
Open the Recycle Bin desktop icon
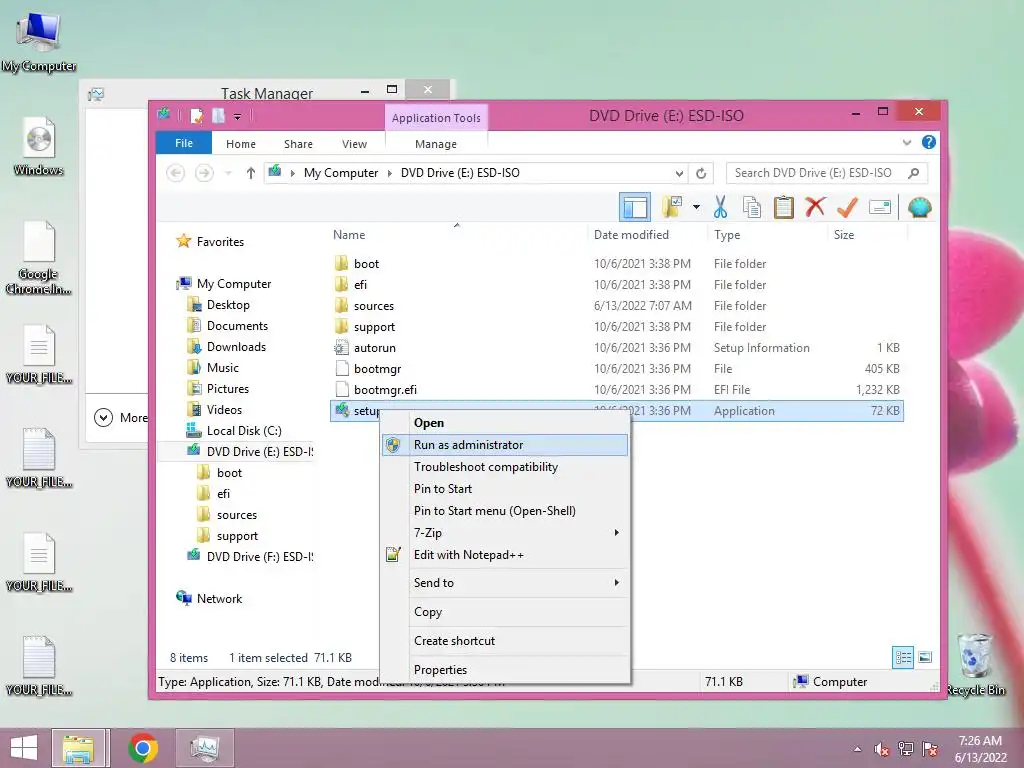[975, 664]
